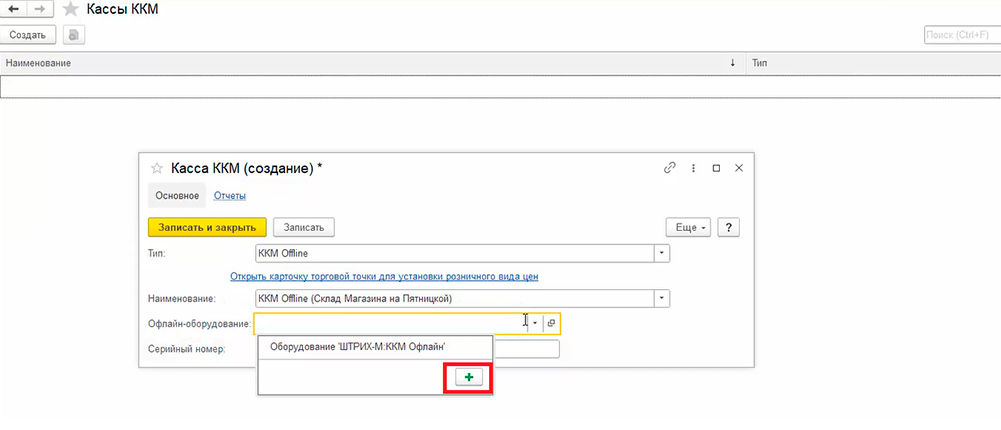Screen dimensions: 1001x430
Task: Open the Еще dropdown menu
Action: pyautogui.click(x=690, y=227)
